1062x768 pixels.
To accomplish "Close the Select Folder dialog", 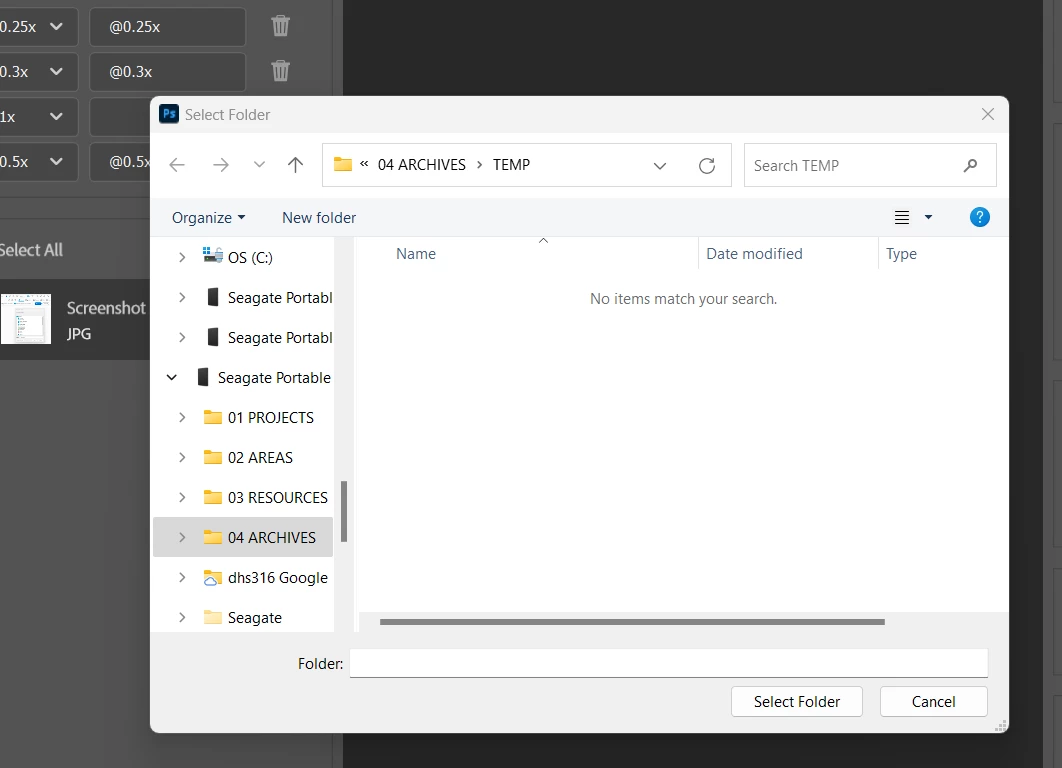I will pyautogui.click(x=987, y=114).
